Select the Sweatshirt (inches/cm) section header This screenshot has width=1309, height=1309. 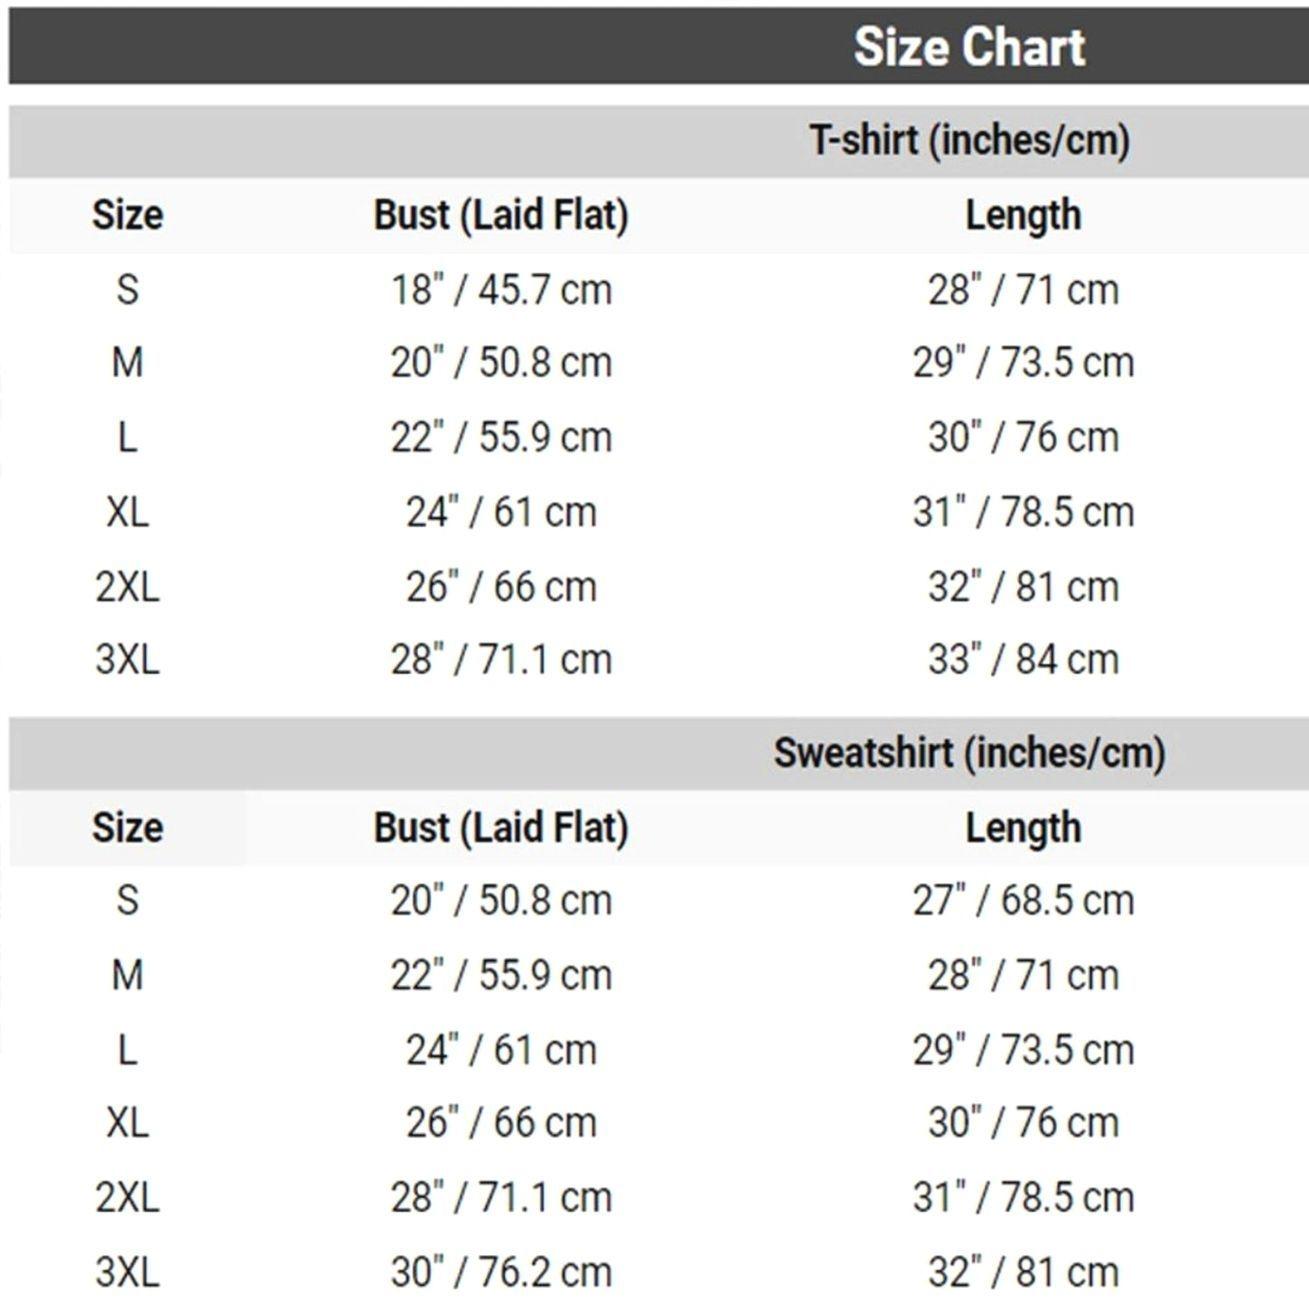click(969, 753)
